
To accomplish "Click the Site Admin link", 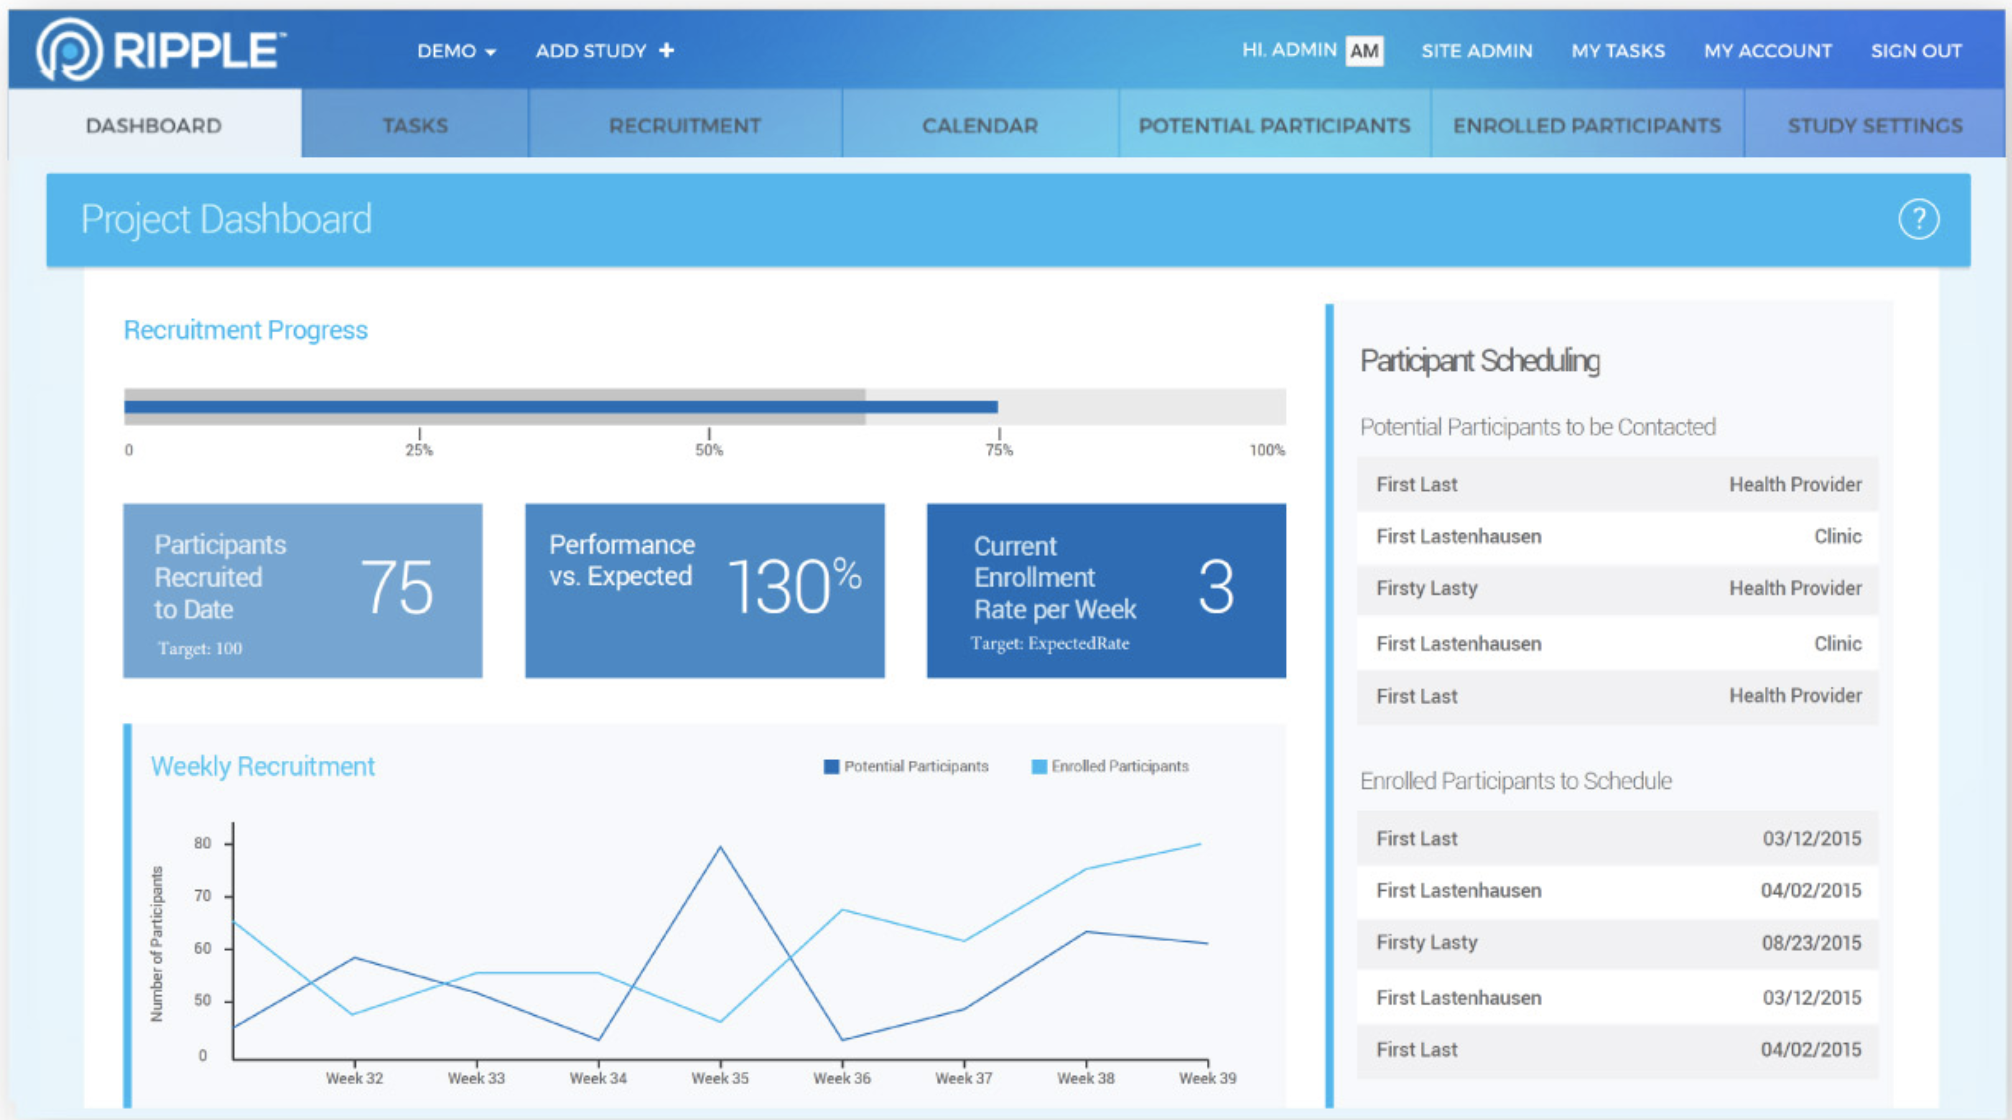I will click(1476, 51).
